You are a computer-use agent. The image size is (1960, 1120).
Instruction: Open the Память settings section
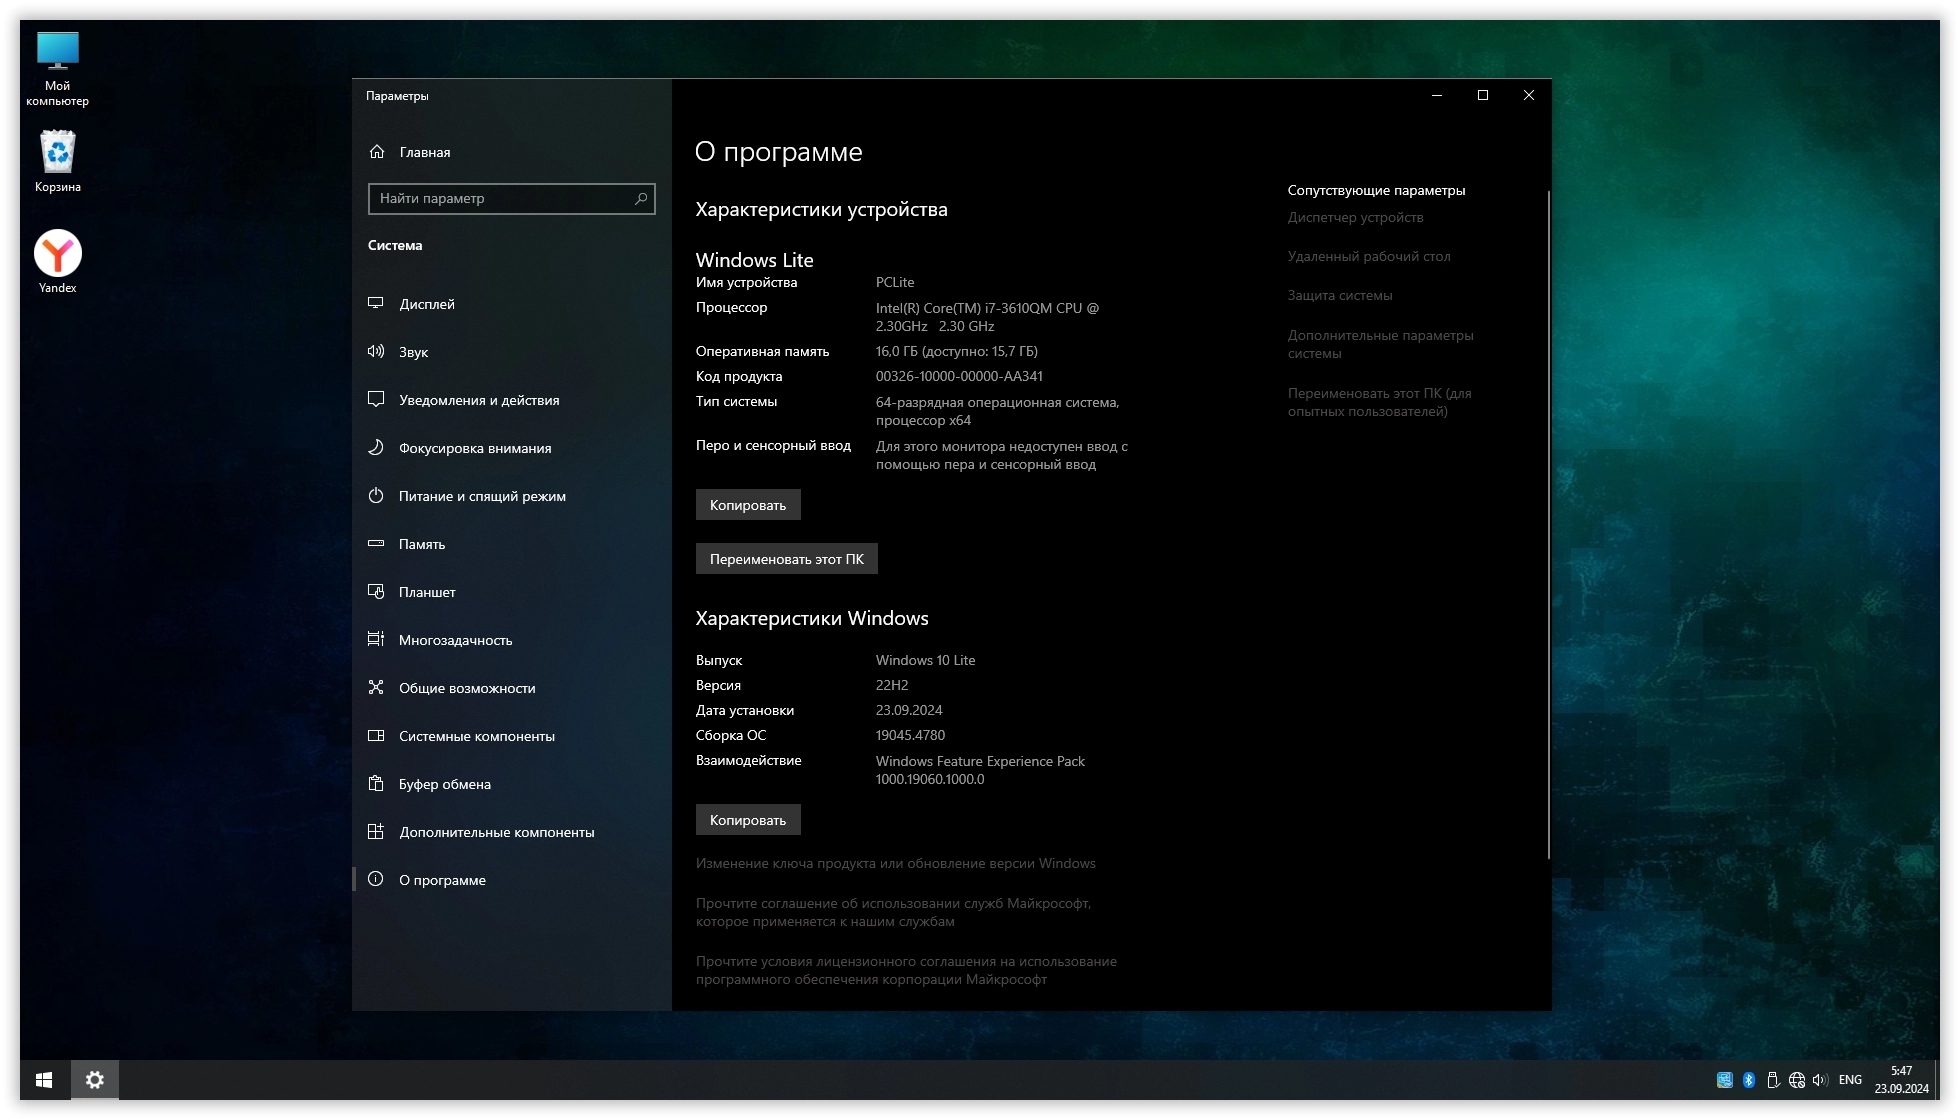click(x=422, y=544)
